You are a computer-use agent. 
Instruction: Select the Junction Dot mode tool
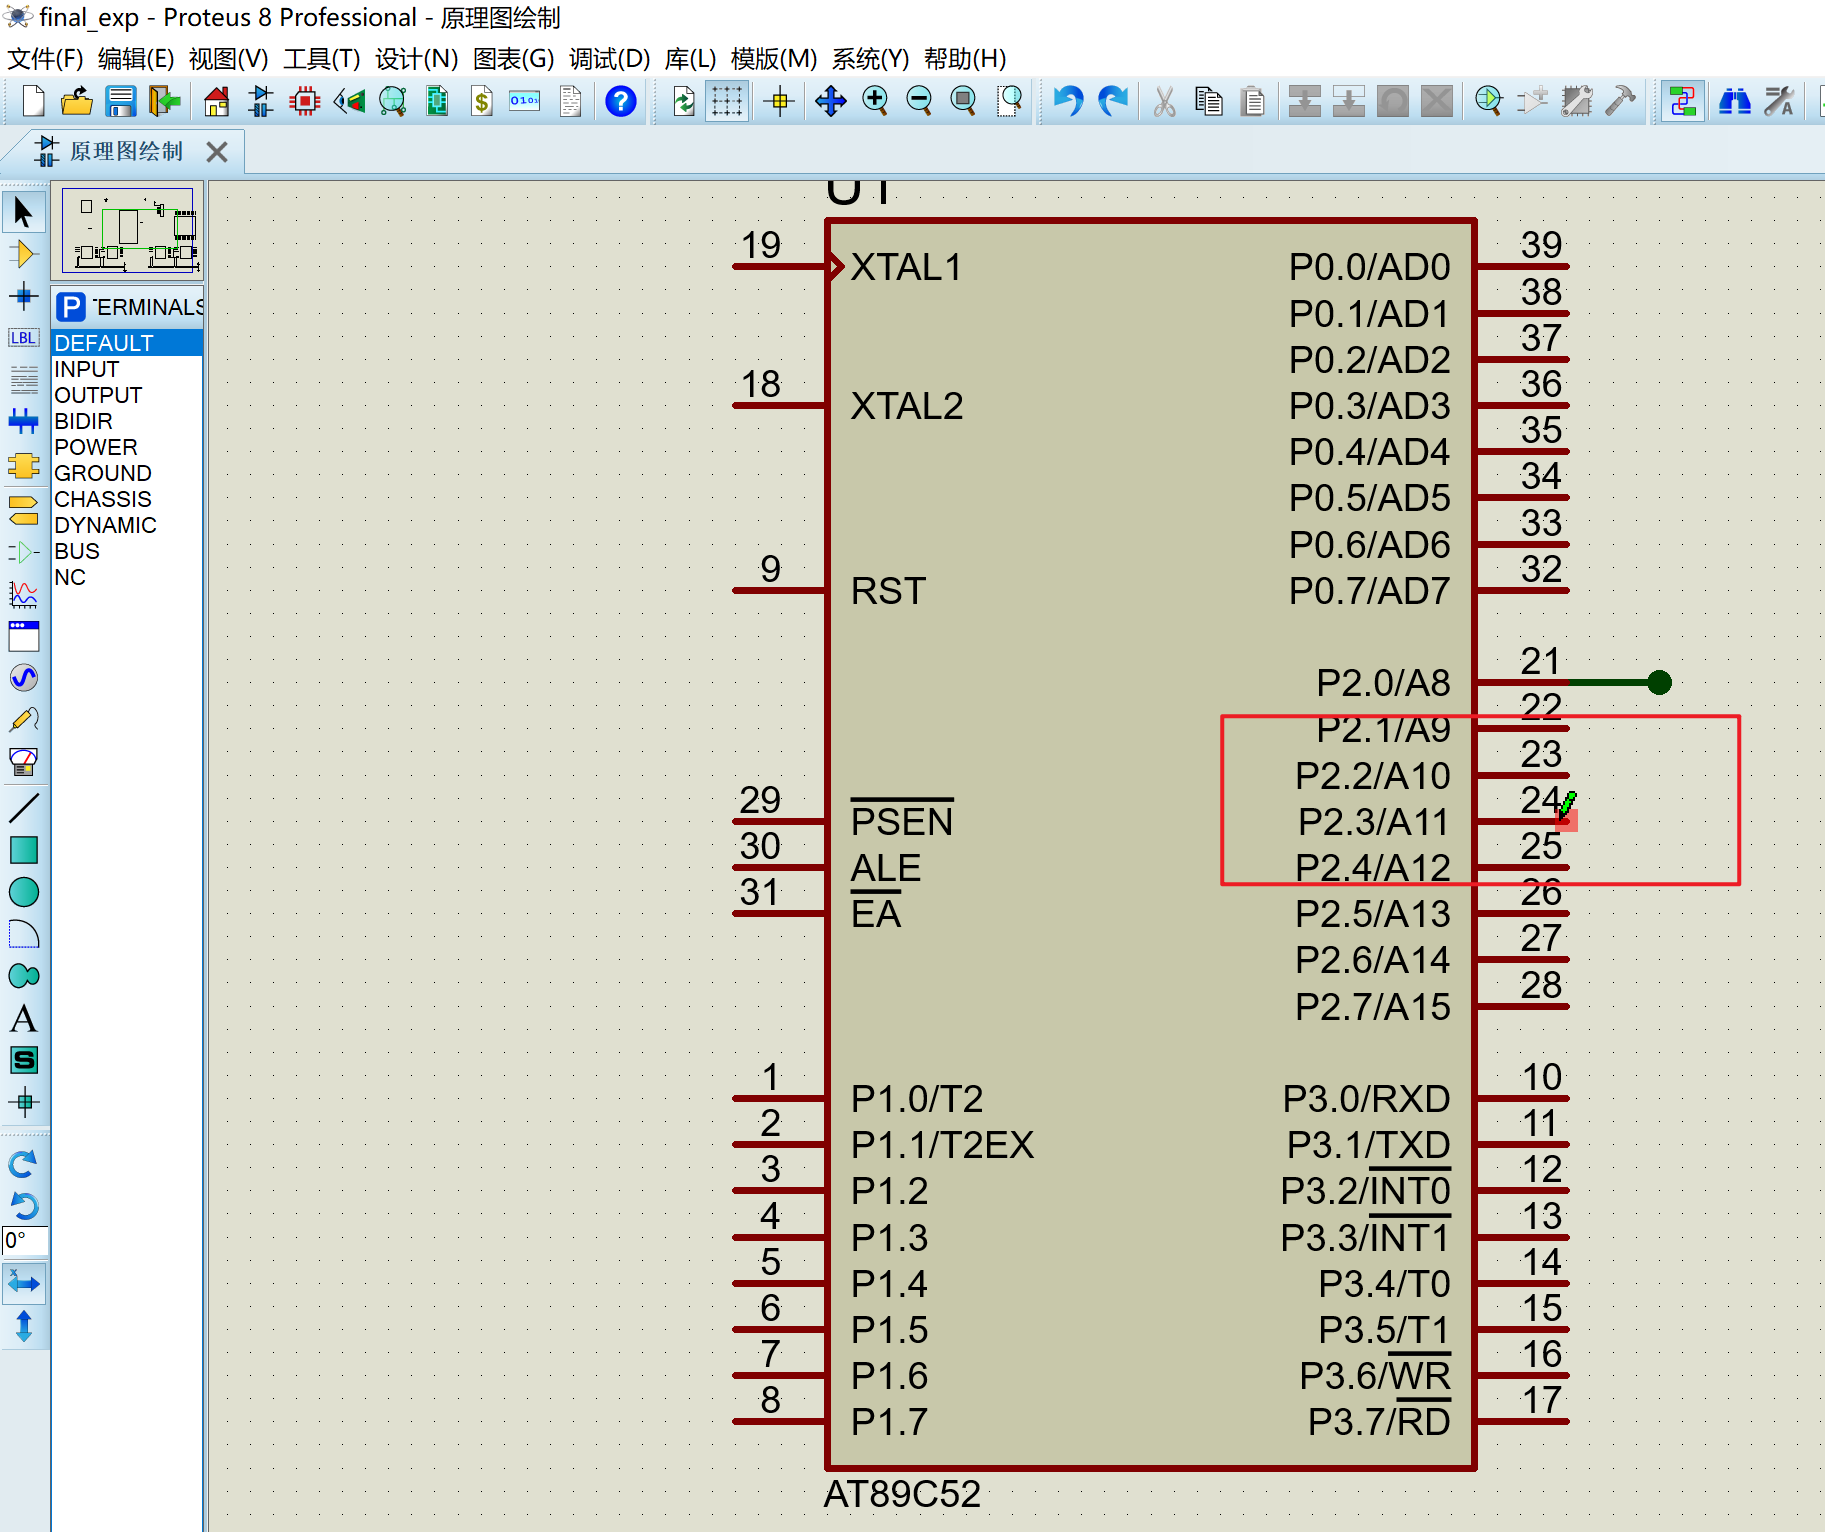24,296
